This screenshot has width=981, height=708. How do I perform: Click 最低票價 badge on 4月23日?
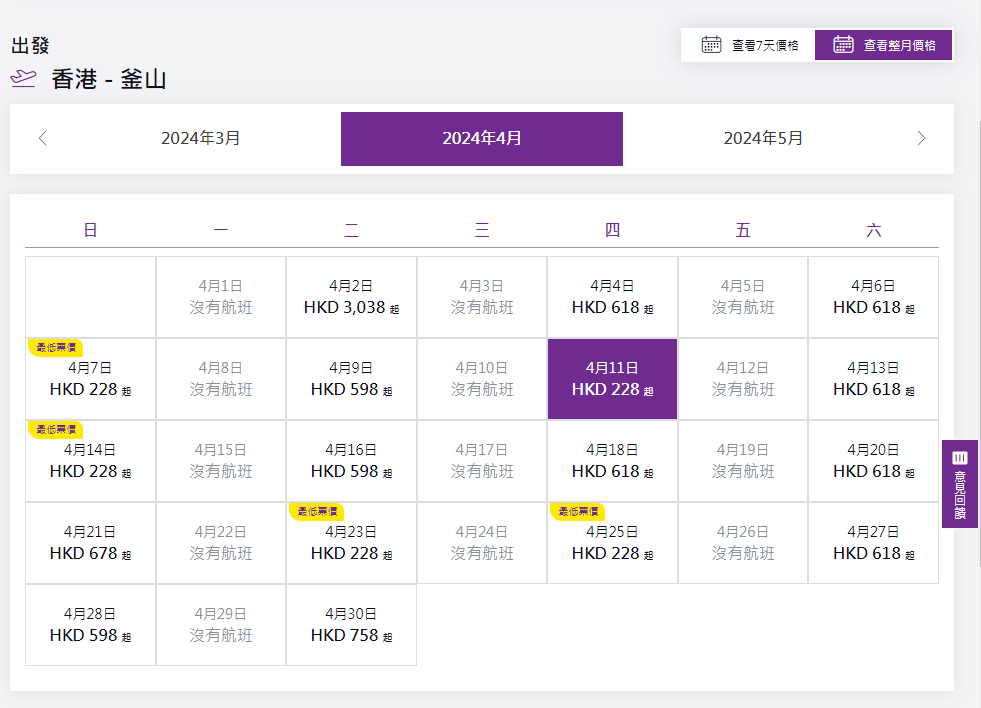(317, 511)
